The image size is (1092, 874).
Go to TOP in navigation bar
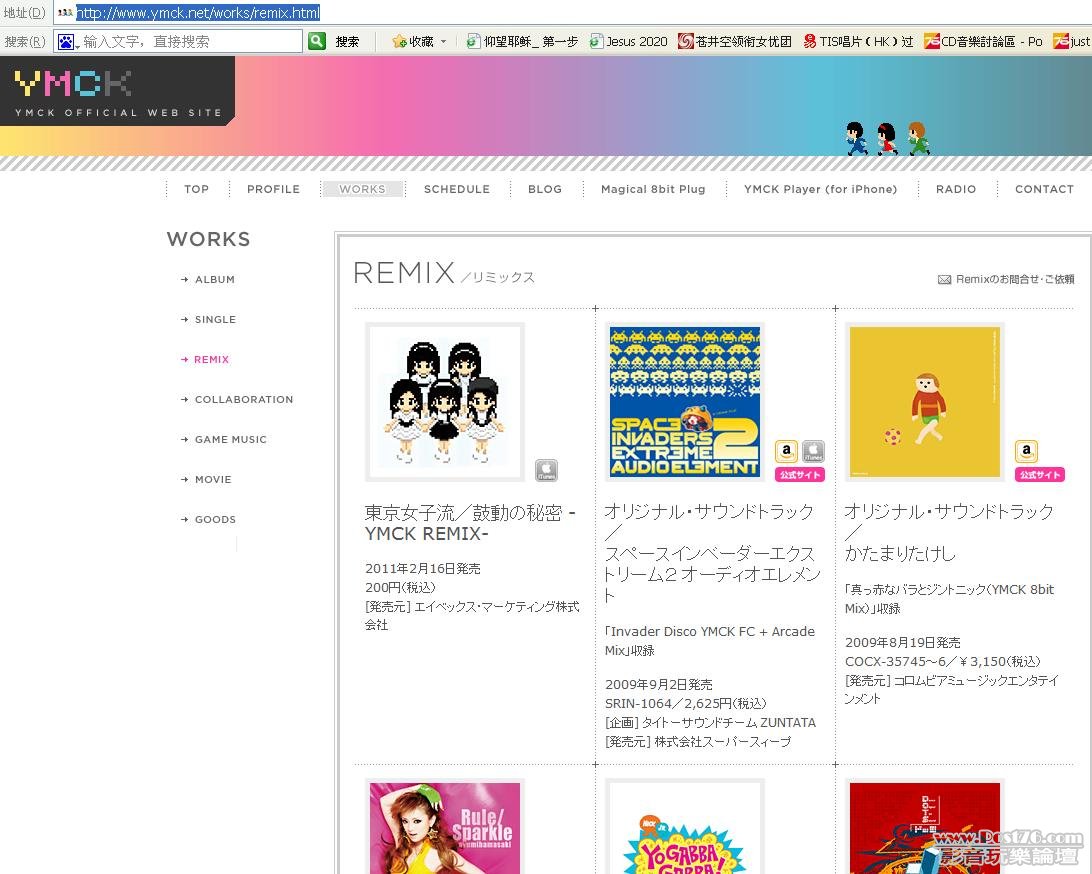click(196, 189)
